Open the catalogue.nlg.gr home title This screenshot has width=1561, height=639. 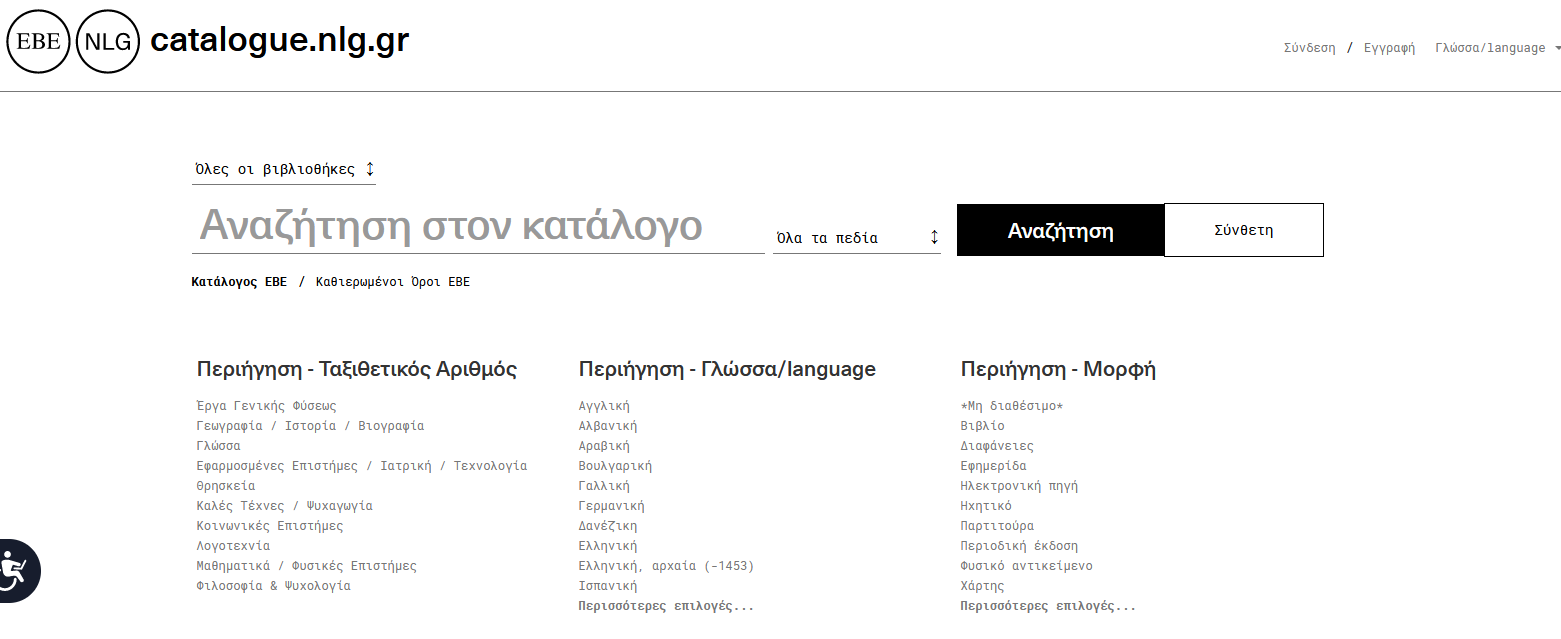[279, 40]
